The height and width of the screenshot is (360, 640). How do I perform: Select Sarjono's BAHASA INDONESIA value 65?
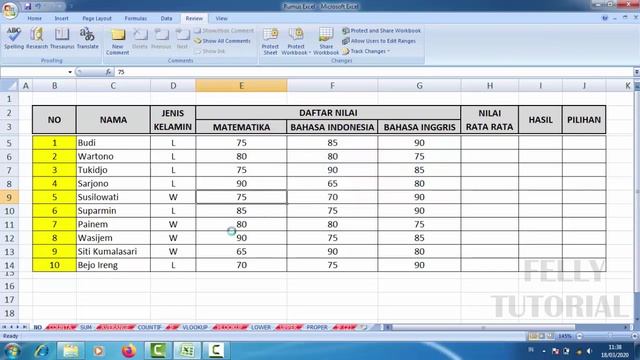(332, 183)
